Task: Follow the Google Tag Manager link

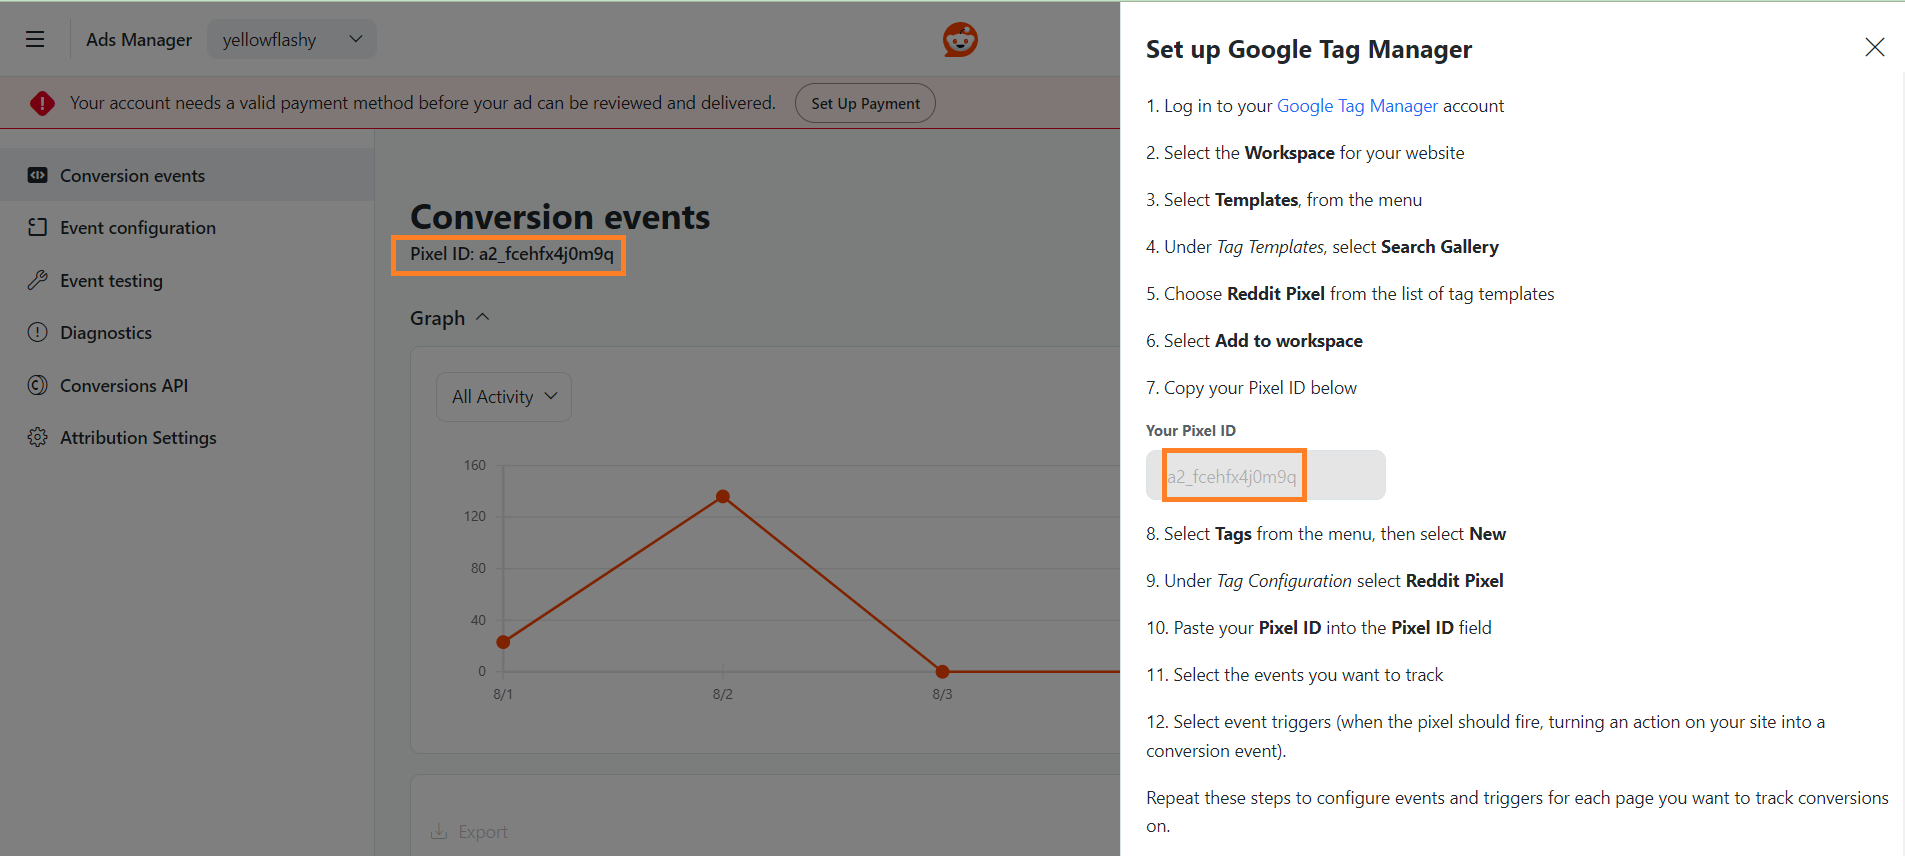Action: (x=1357, y=106)
